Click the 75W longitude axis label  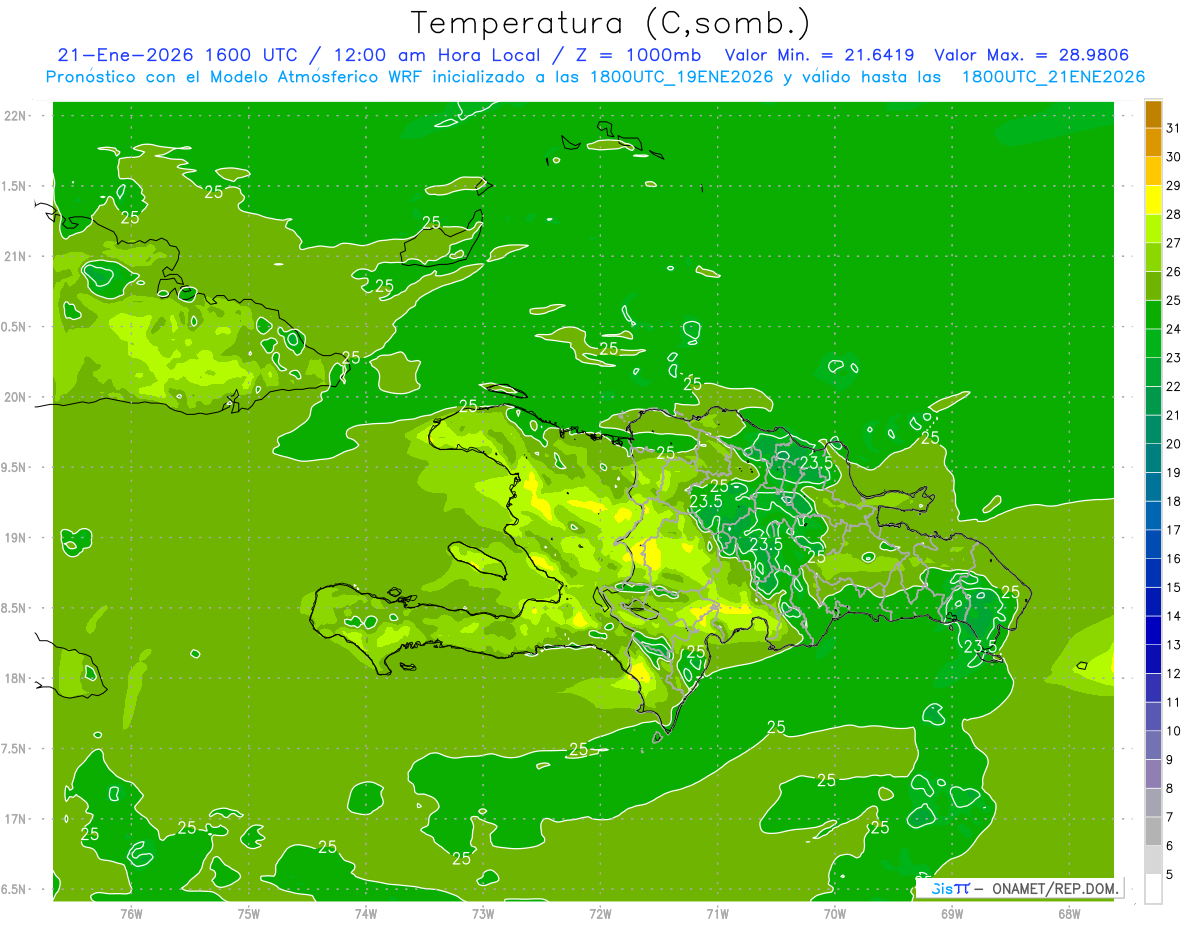(x=249, y=913)
